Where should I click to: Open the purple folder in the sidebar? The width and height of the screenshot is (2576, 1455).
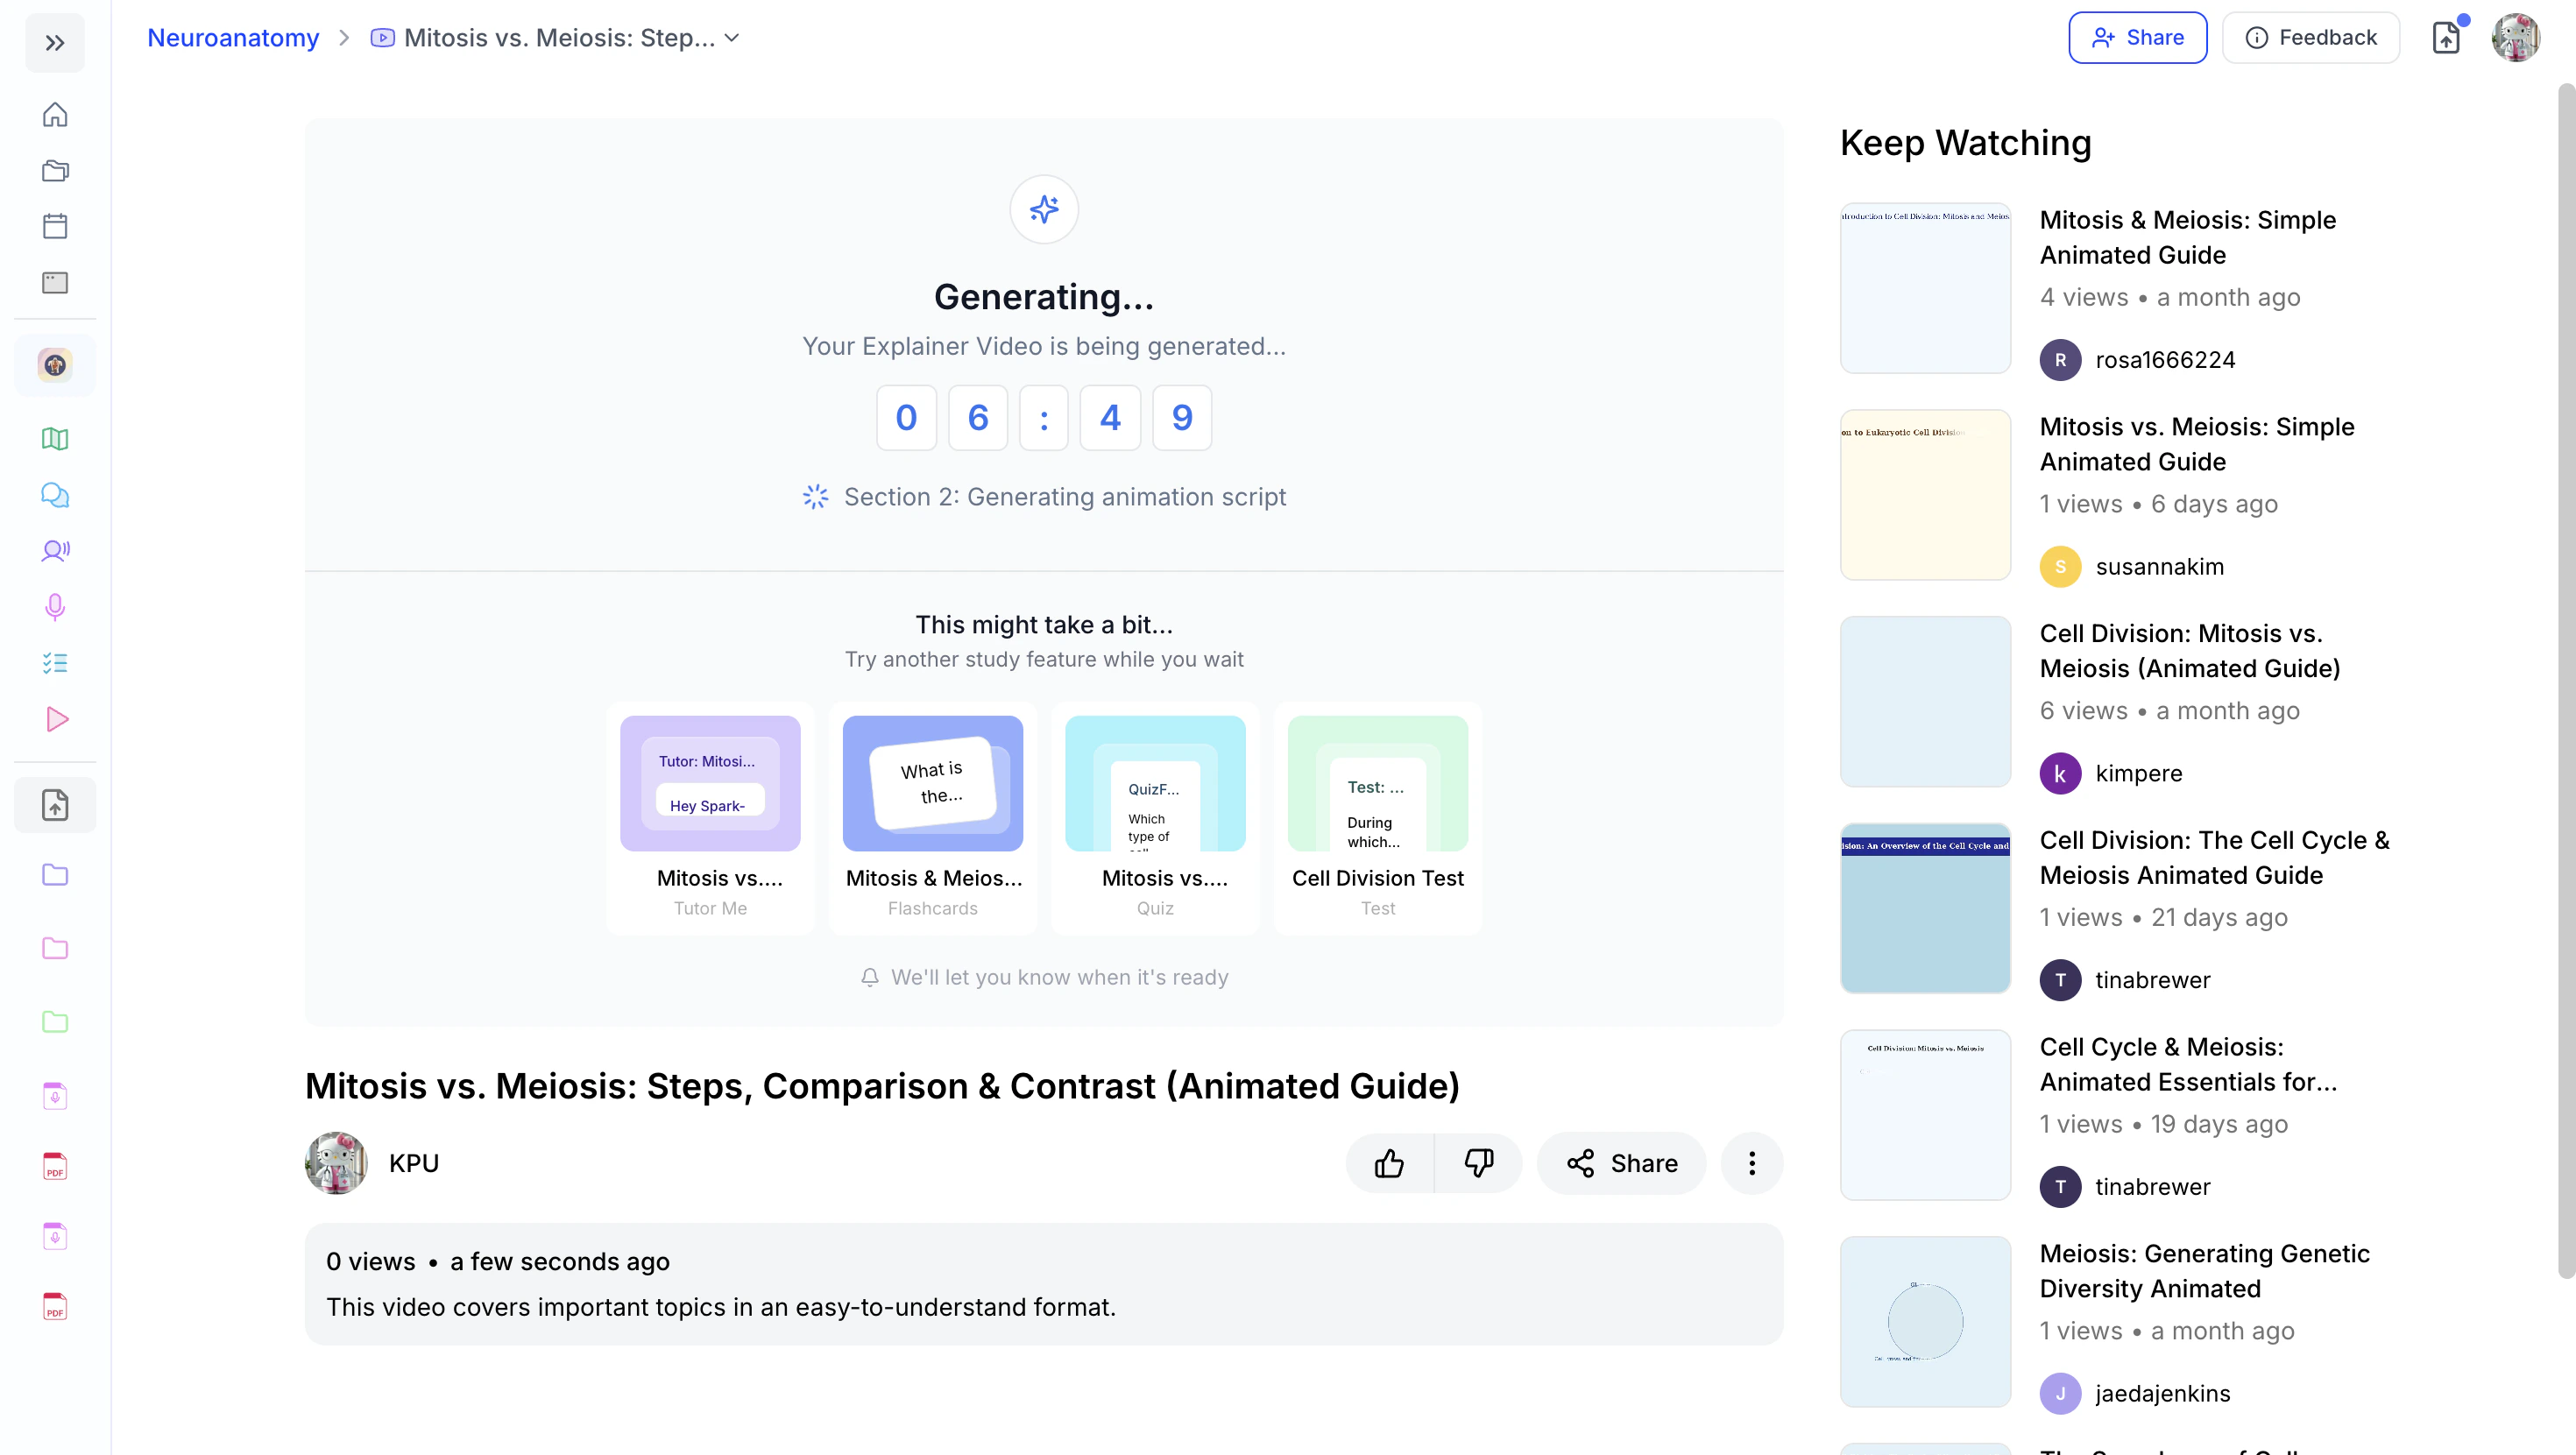click(55, 875)
